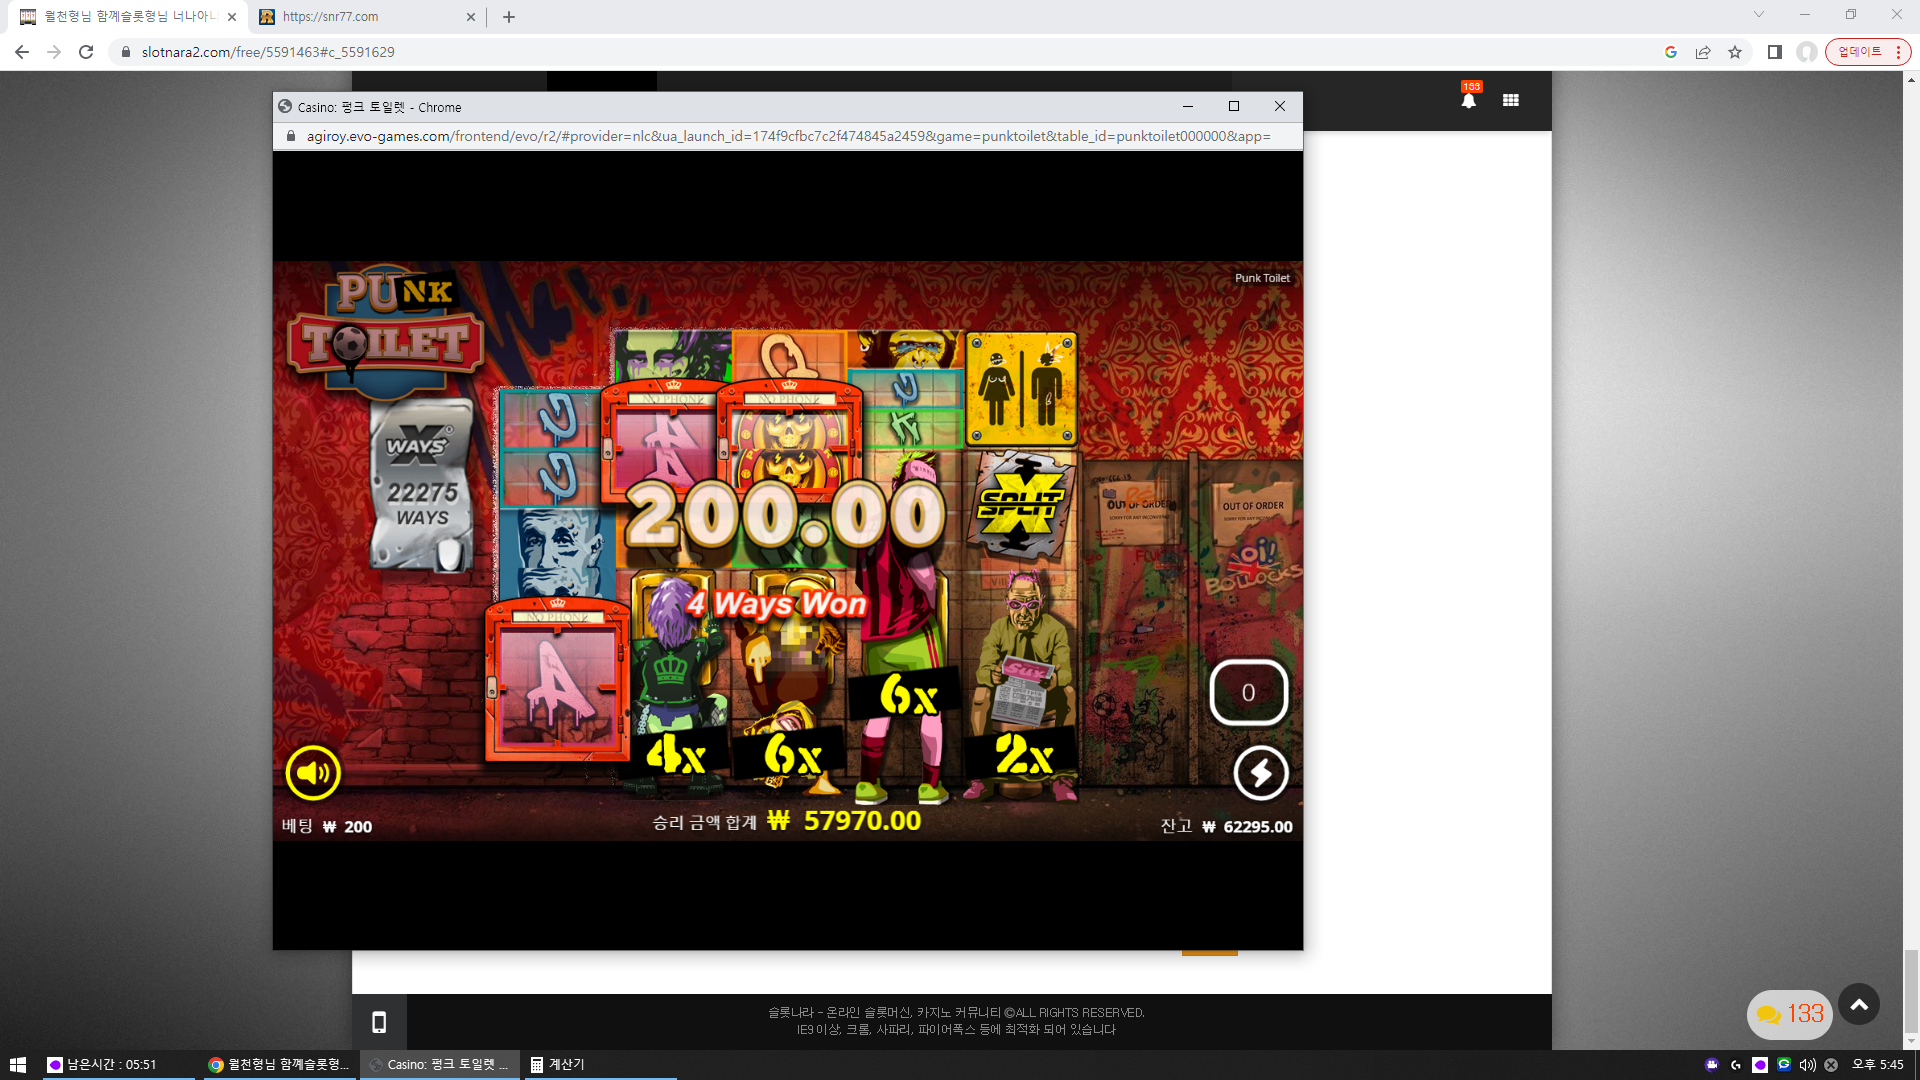The height and width of the screenshot is (1080, 1920).
Task: Toggle the lightning turbo spin button
Action: click(1260, 773)
